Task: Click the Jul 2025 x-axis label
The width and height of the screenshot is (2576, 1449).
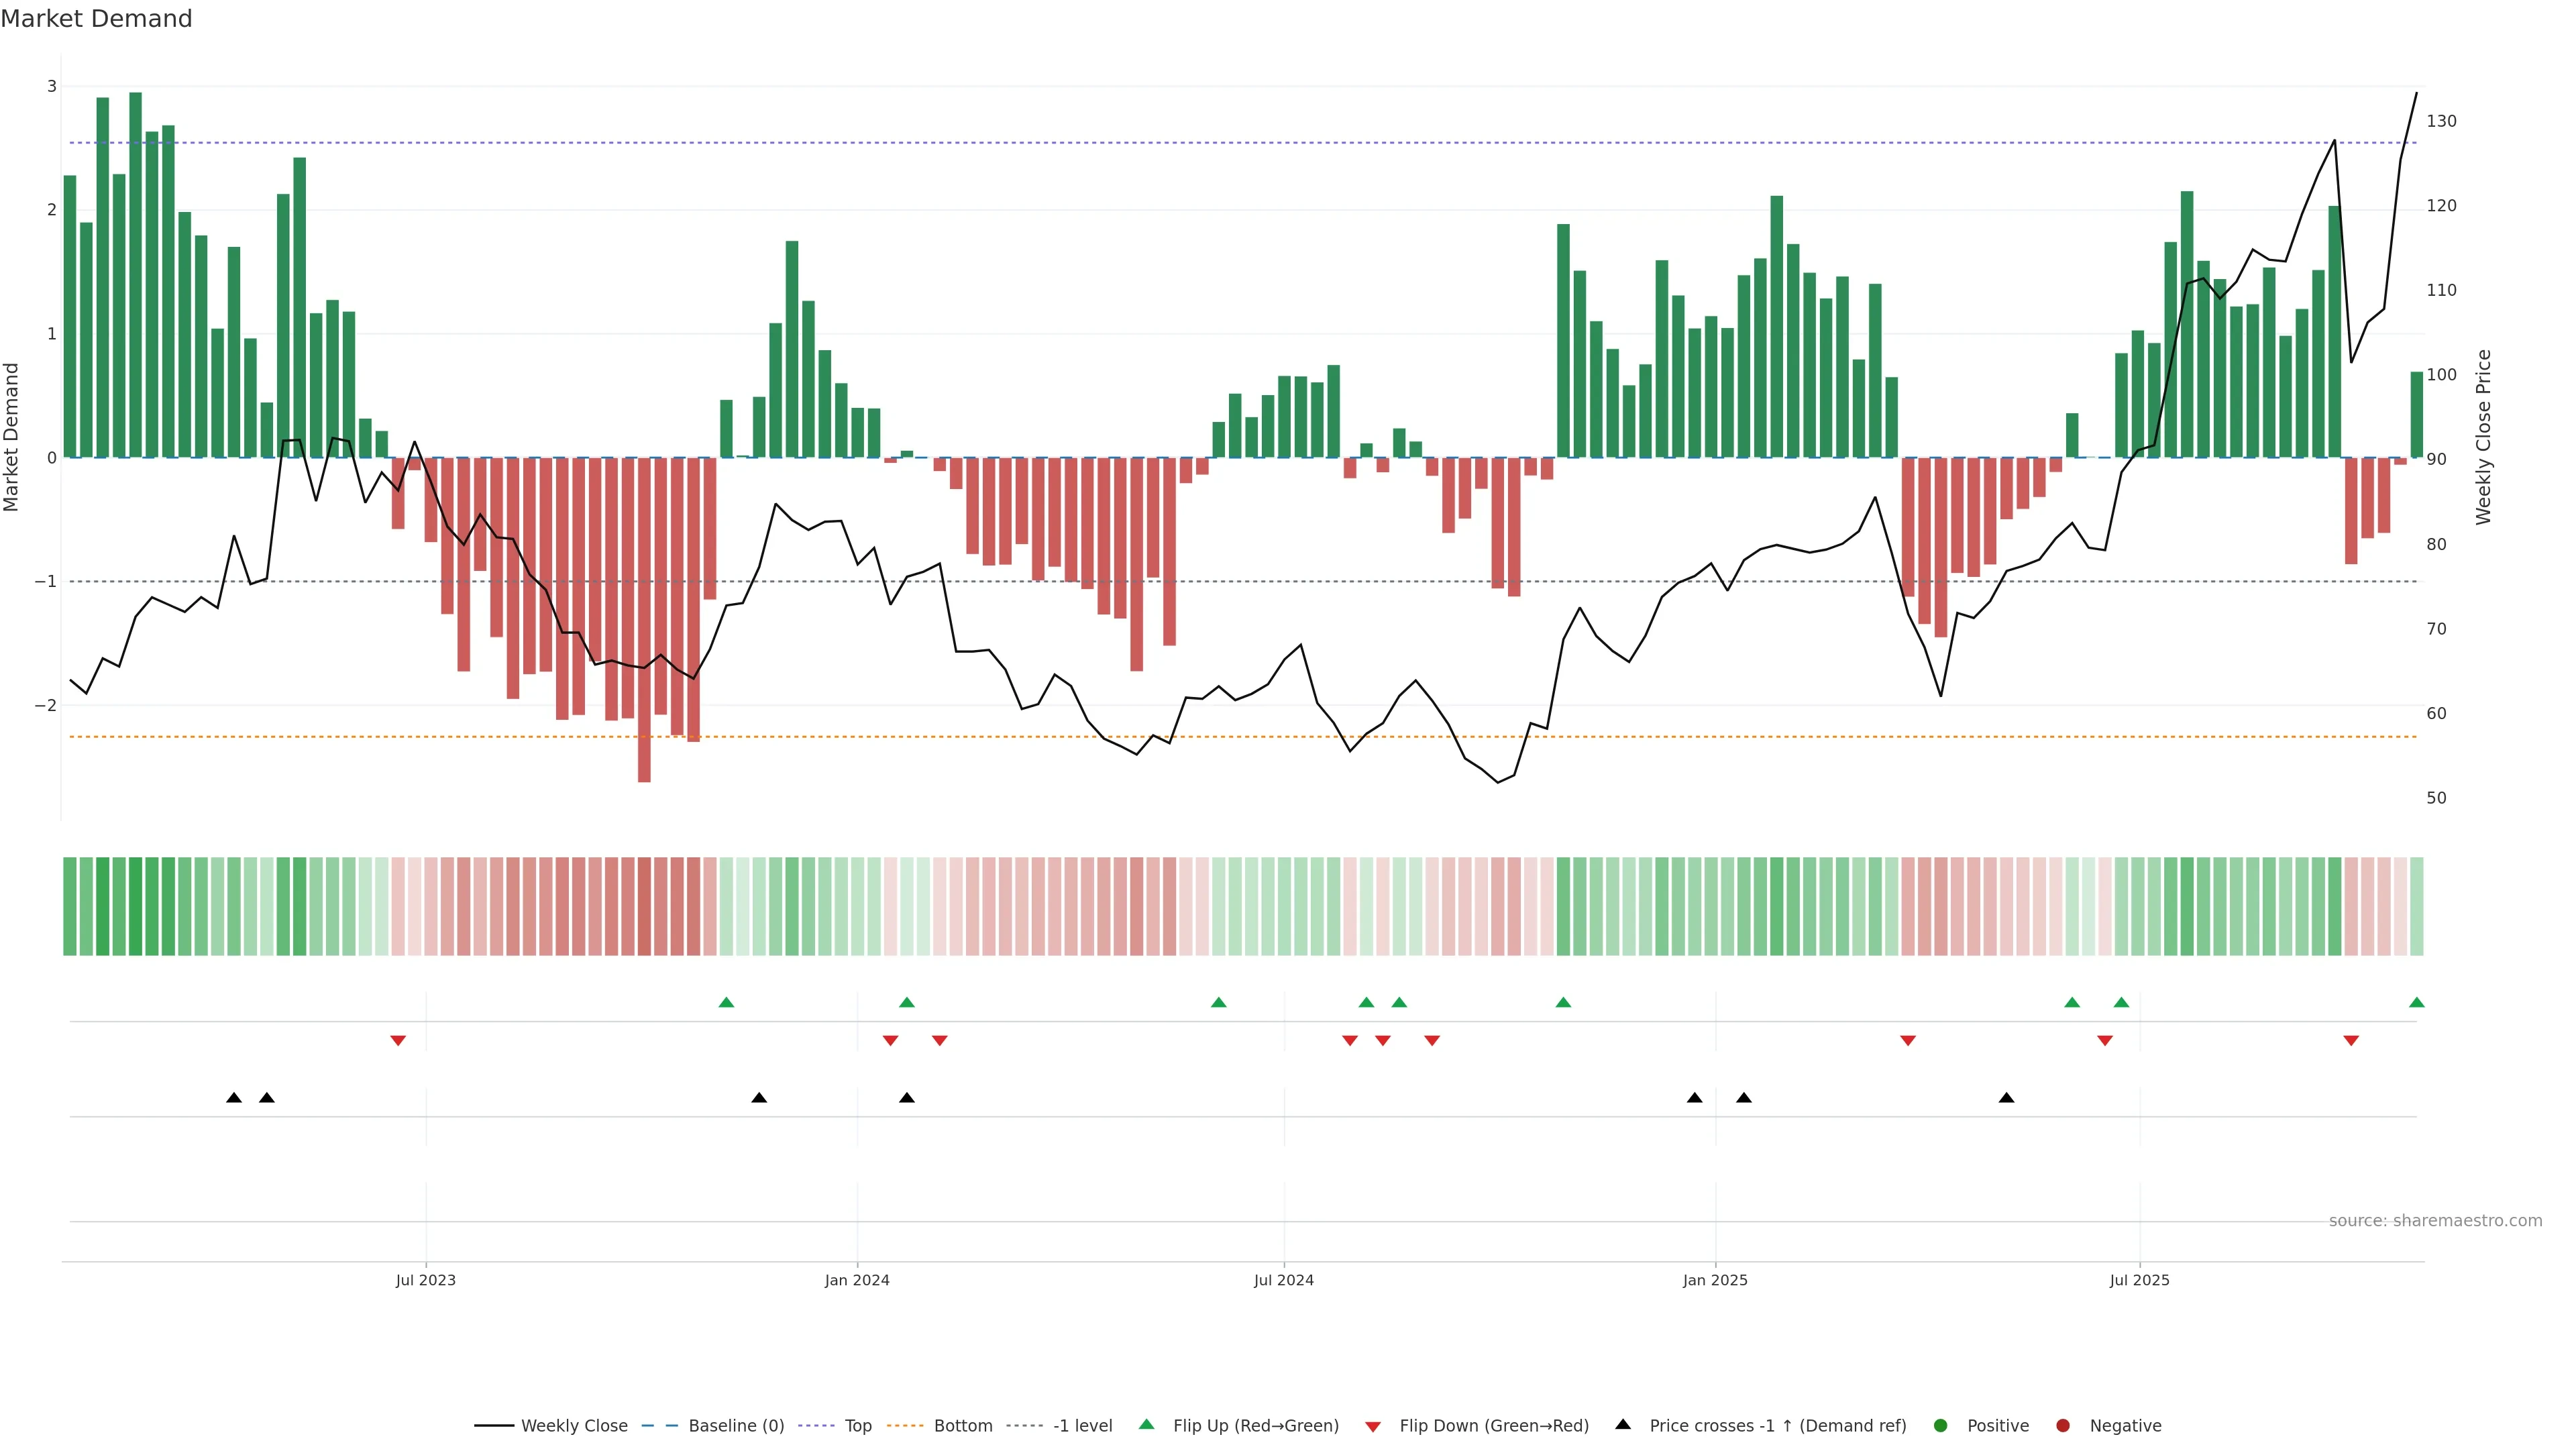Action: 2139,1280
